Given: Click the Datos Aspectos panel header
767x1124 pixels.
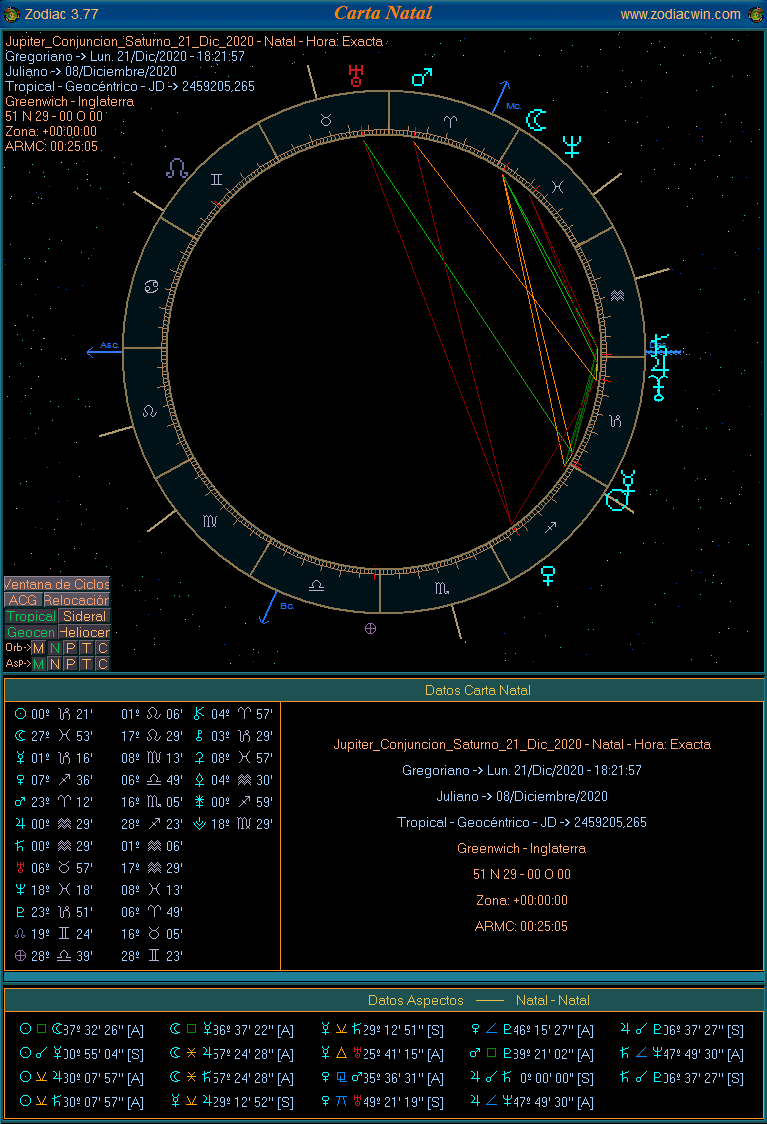Looking at the screenshot, I should [x=479, y=1000].
